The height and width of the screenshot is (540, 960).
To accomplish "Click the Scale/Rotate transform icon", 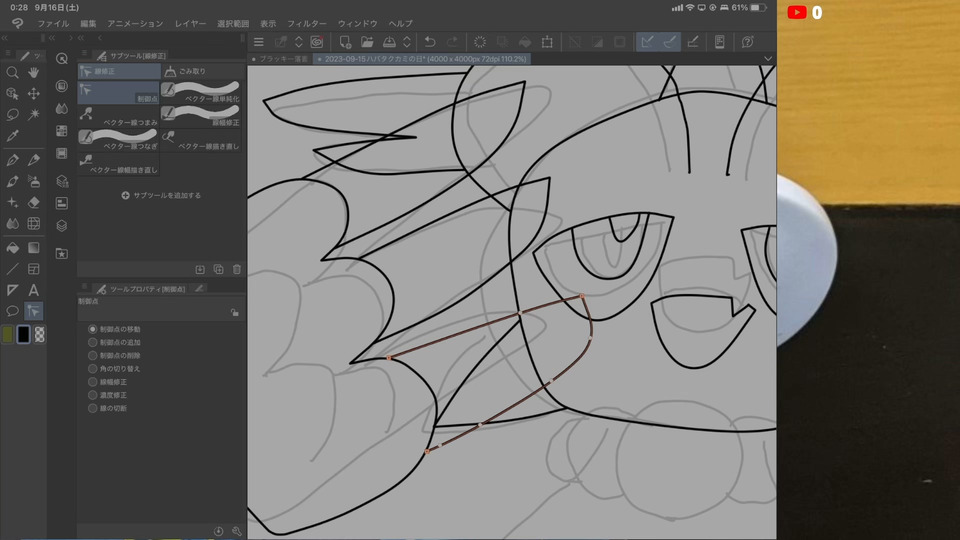I will tap(547, 42).
